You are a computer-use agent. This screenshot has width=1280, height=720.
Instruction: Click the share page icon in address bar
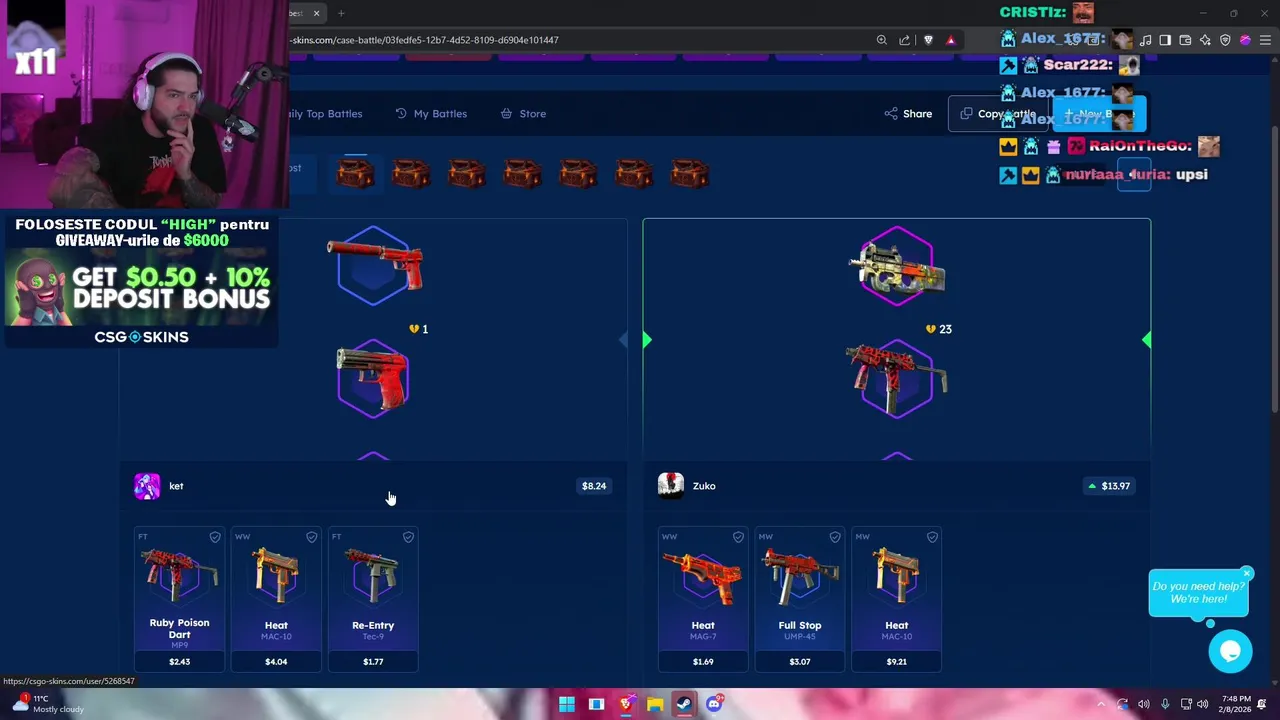(904, 40)
